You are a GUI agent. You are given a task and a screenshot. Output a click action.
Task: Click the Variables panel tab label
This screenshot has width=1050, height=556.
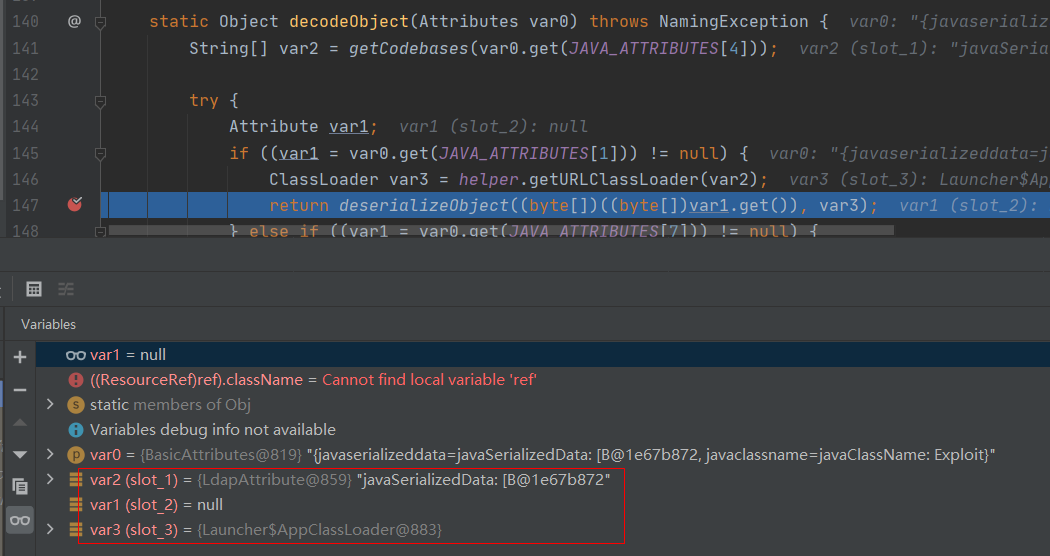tap(48, 324)
